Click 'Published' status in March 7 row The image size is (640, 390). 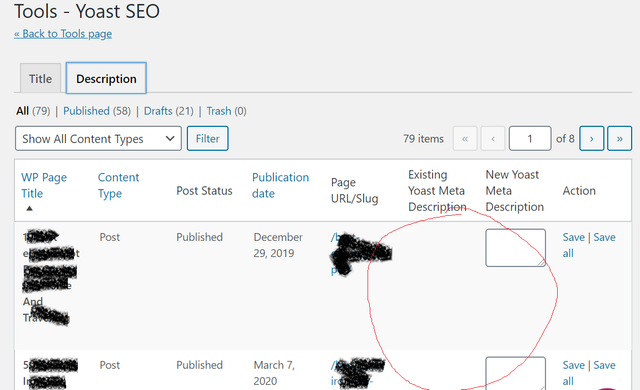click(200, 365)
